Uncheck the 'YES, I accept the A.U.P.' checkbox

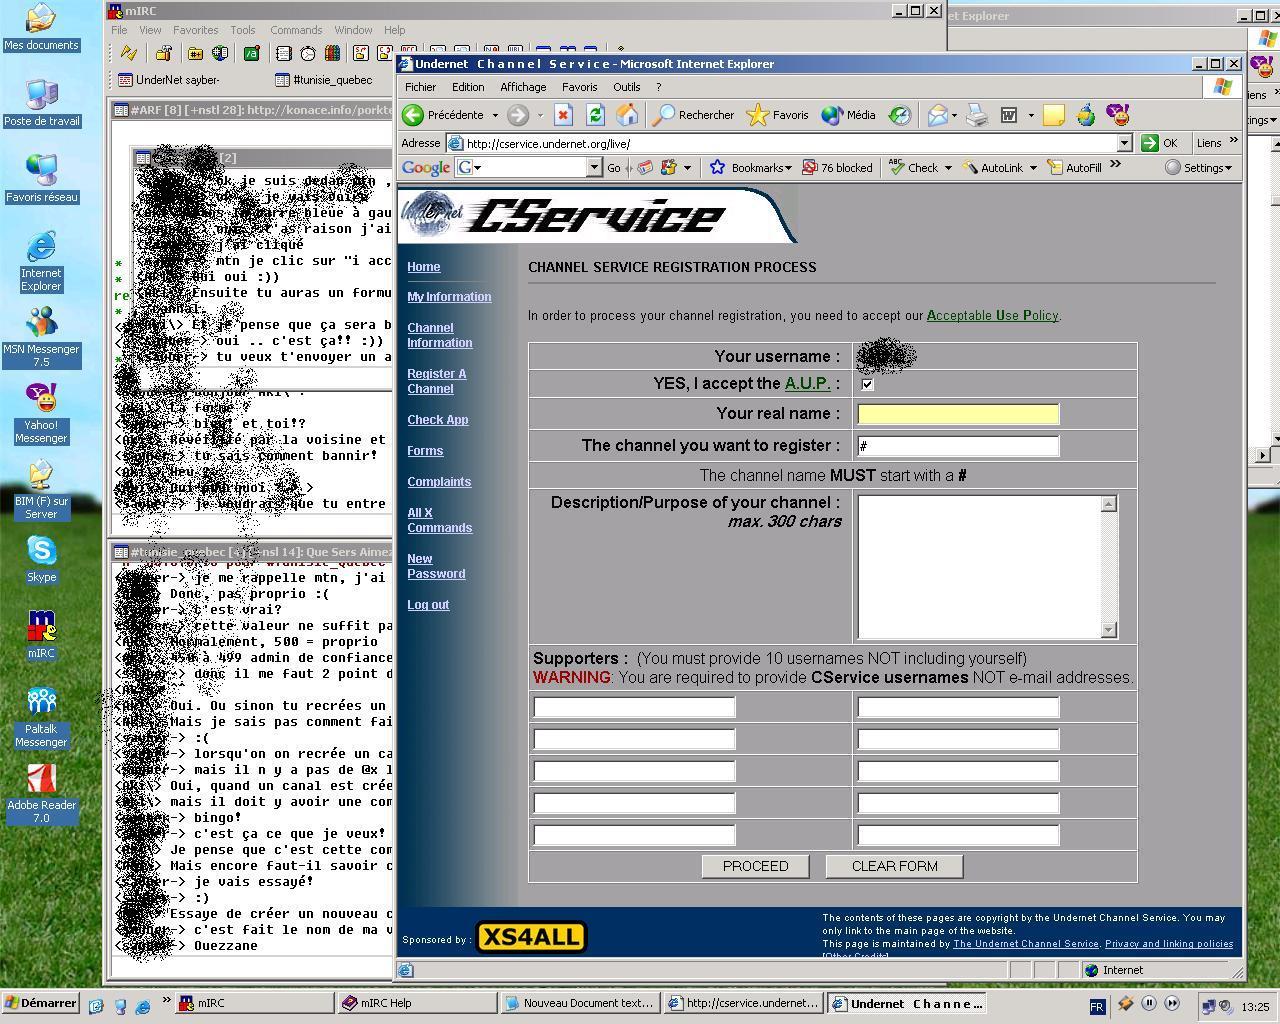pos(867,384)
